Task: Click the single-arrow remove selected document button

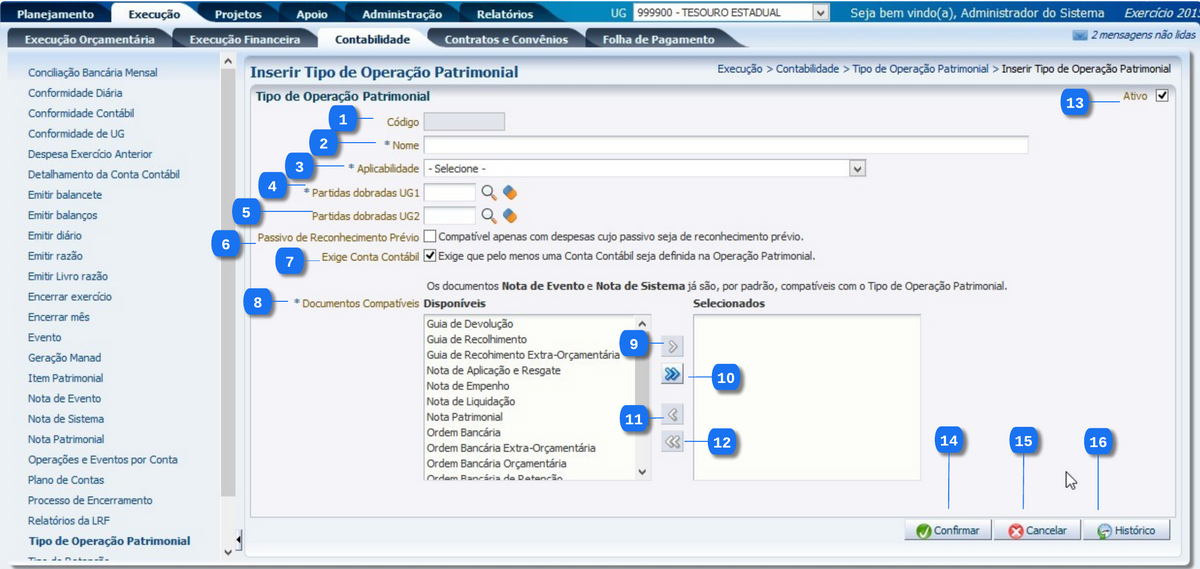Action: click(673, 414)
